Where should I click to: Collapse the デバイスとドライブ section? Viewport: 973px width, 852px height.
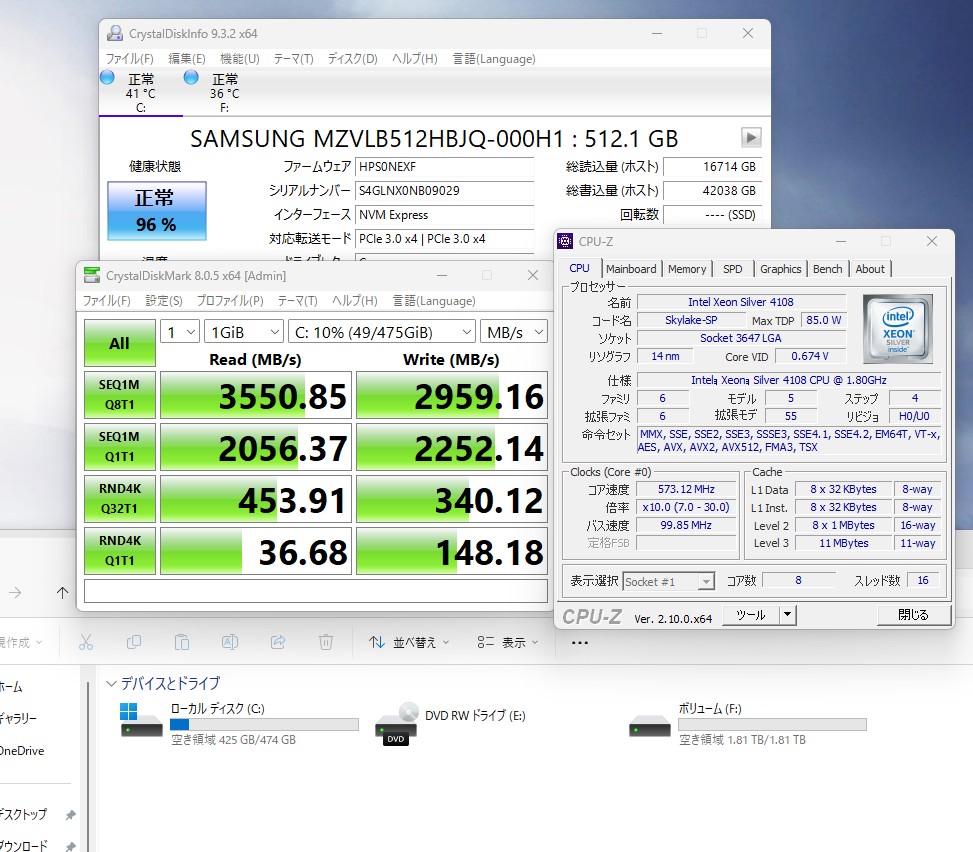click(x=111, y=683)
